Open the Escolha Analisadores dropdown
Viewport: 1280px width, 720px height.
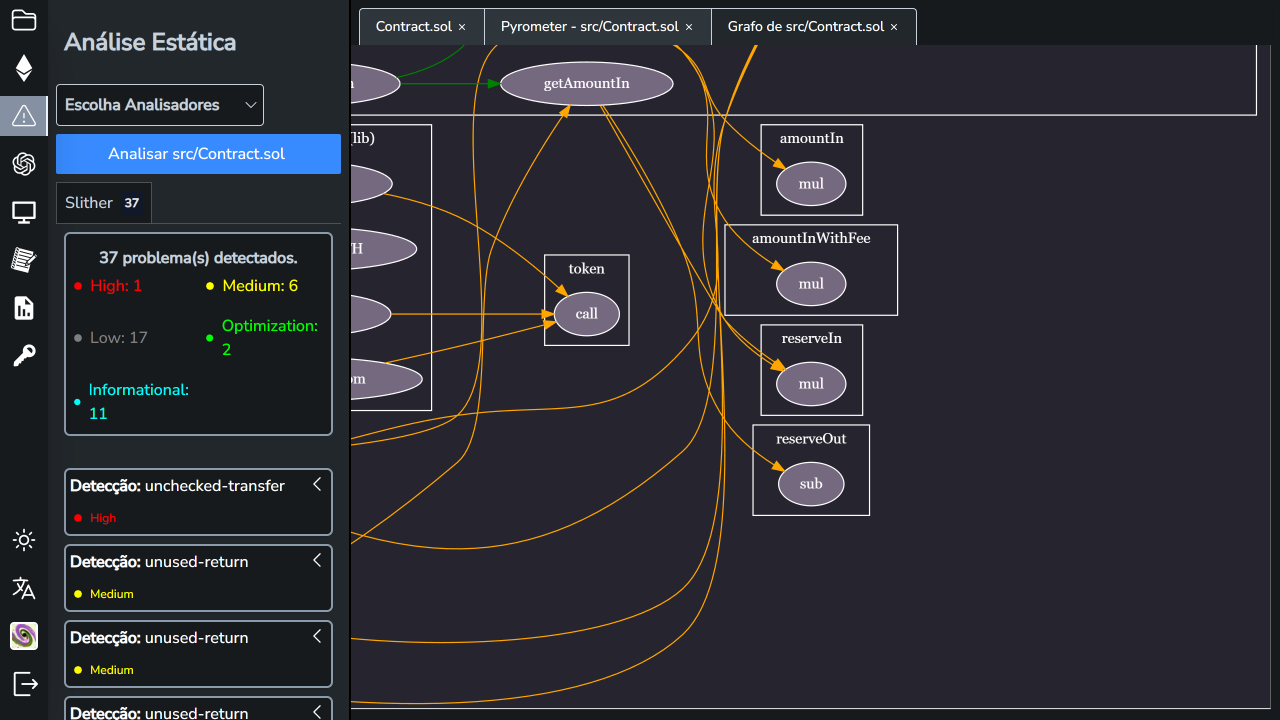coord(160,105)
